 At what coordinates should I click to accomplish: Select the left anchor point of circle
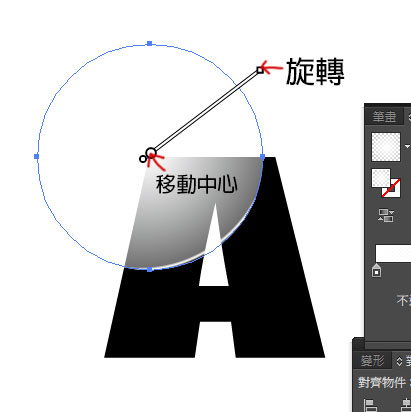37,156
